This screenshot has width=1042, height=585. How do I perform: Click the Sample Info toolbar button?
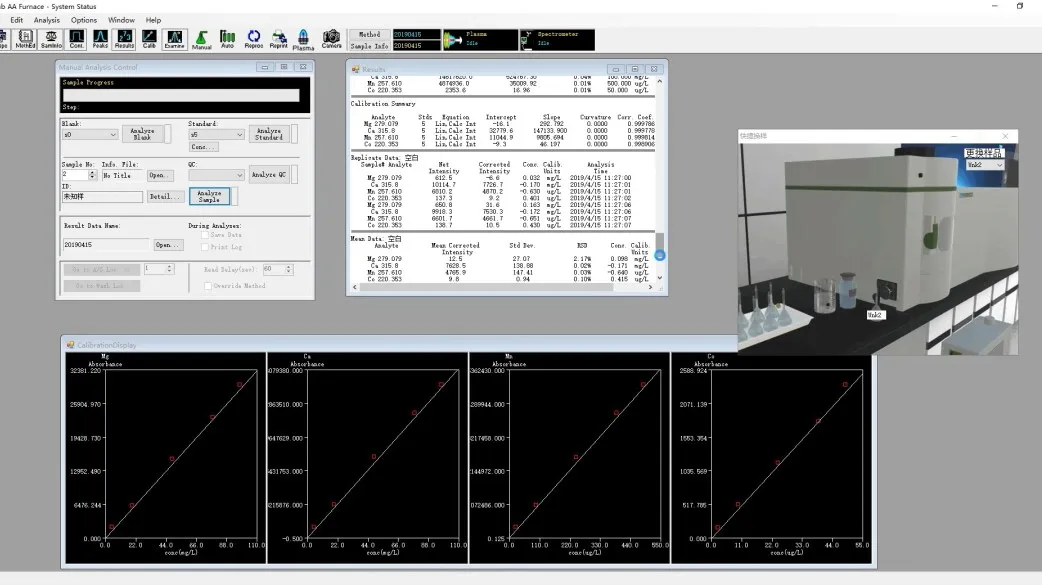point(369,46)
